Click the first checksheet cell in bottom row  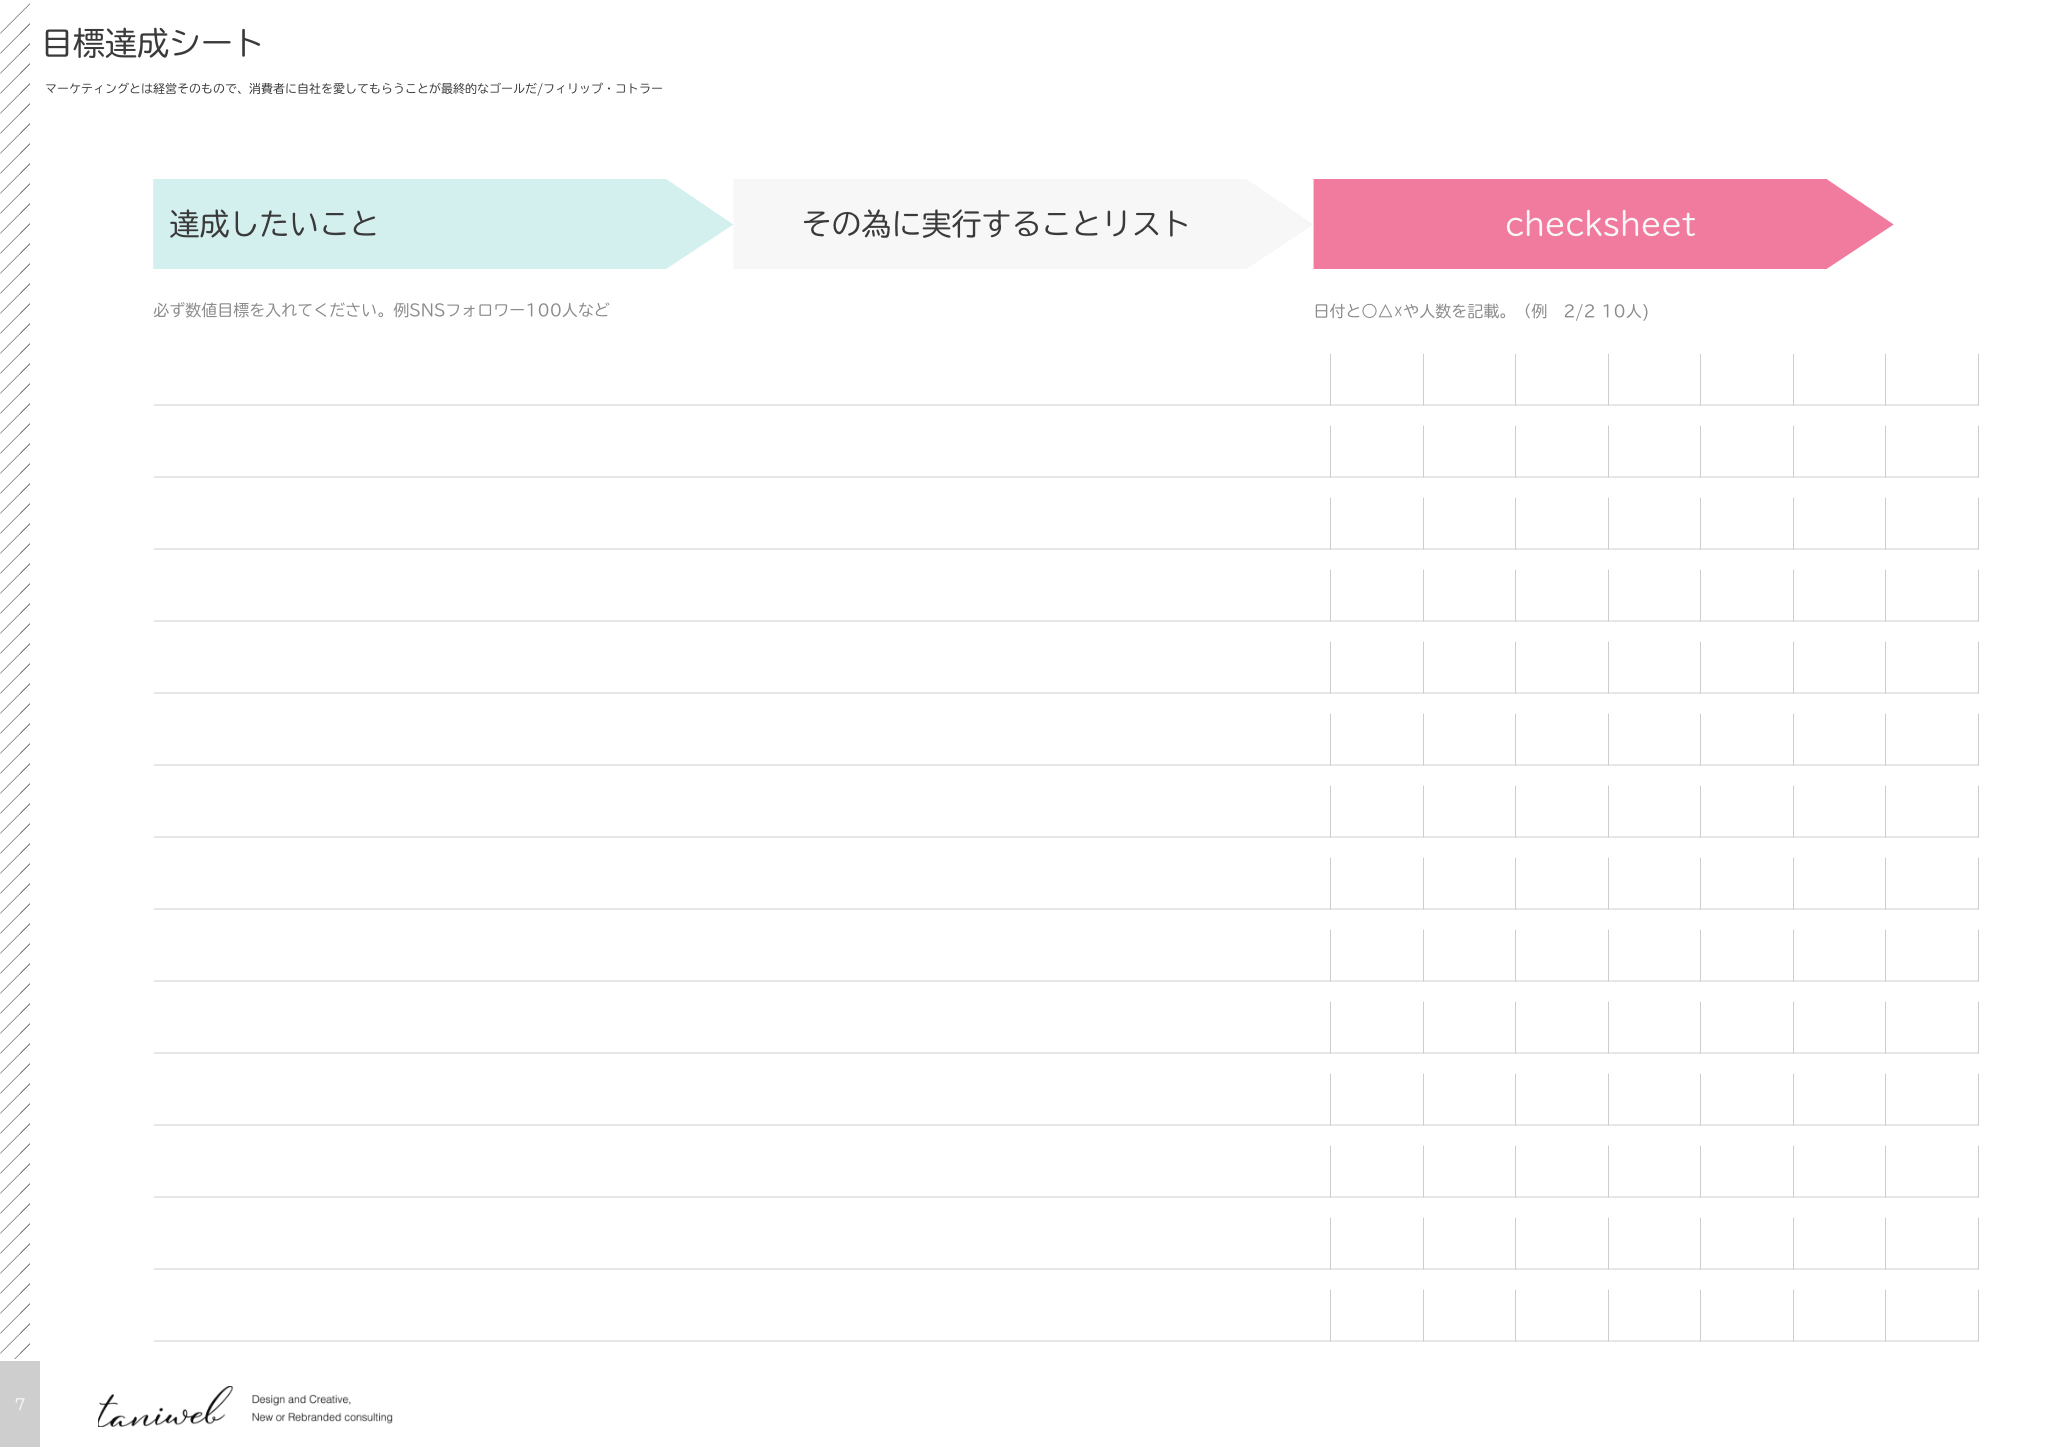(x=1376, y=1316)
